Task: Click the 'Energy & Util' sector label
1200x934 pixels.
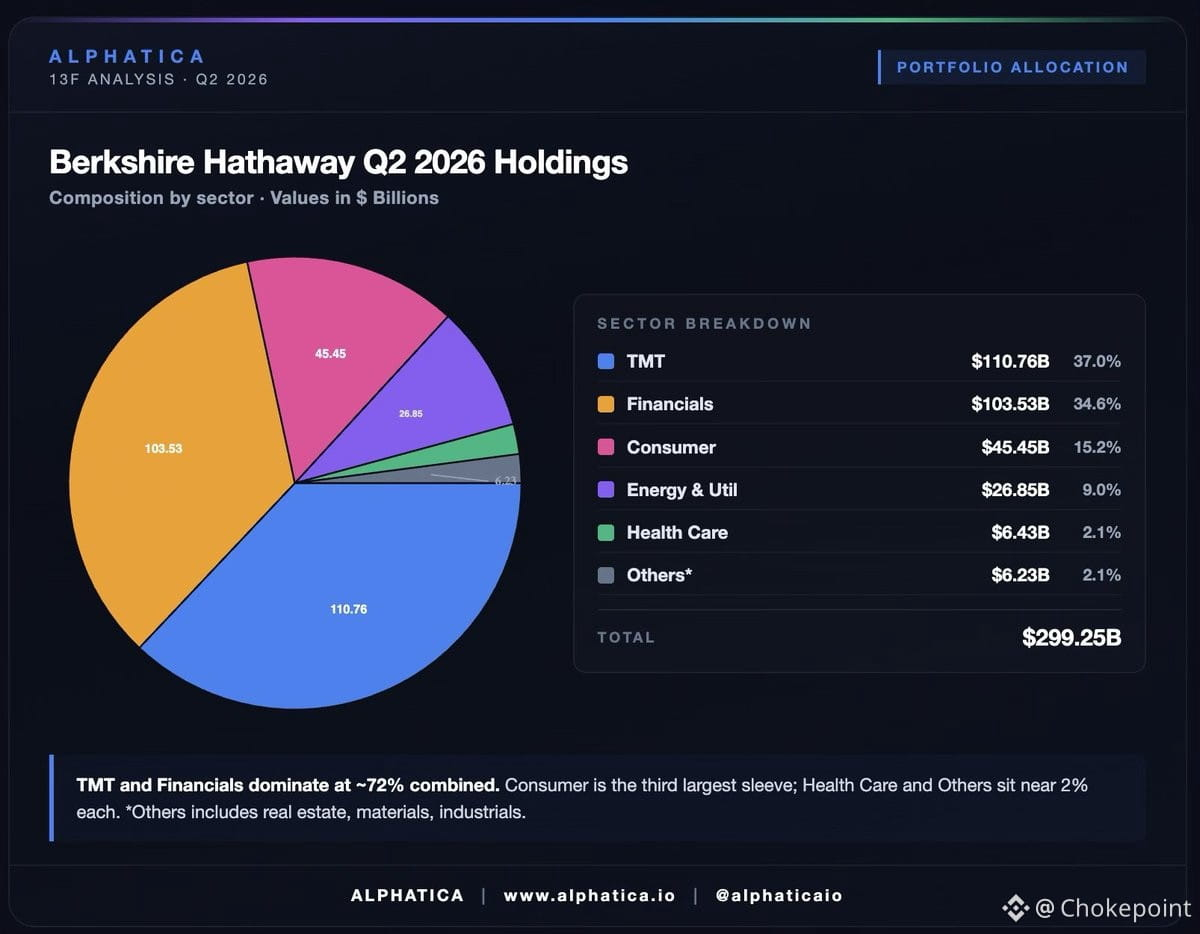Action: 682,490
